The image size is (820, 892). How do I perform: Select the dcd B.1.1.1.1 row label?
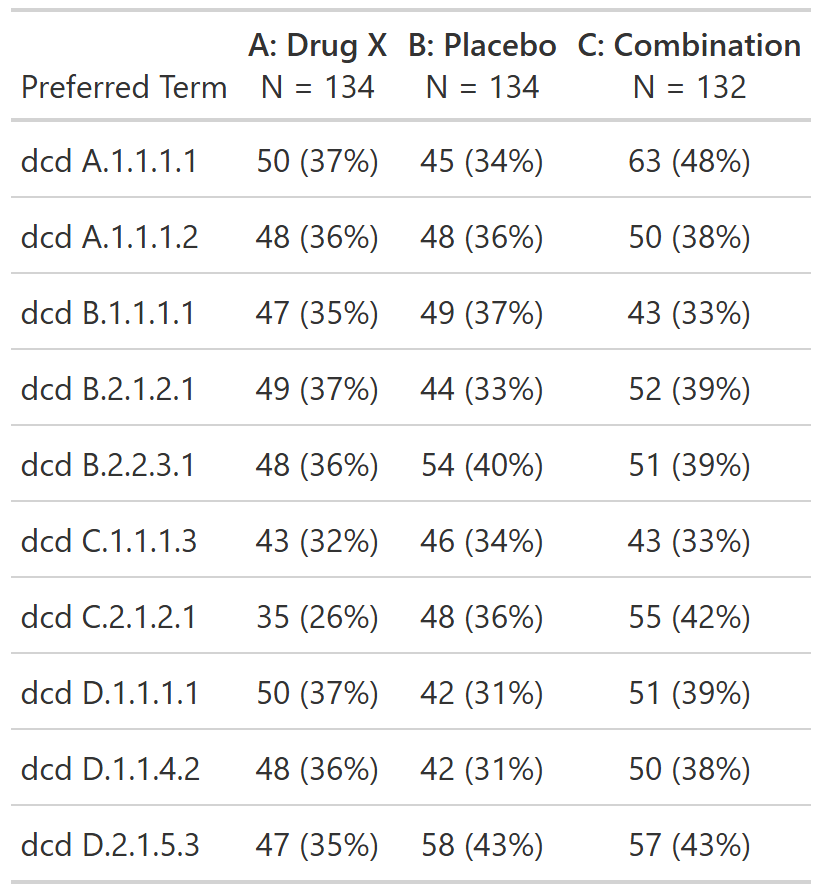click(x=108, y=313)
